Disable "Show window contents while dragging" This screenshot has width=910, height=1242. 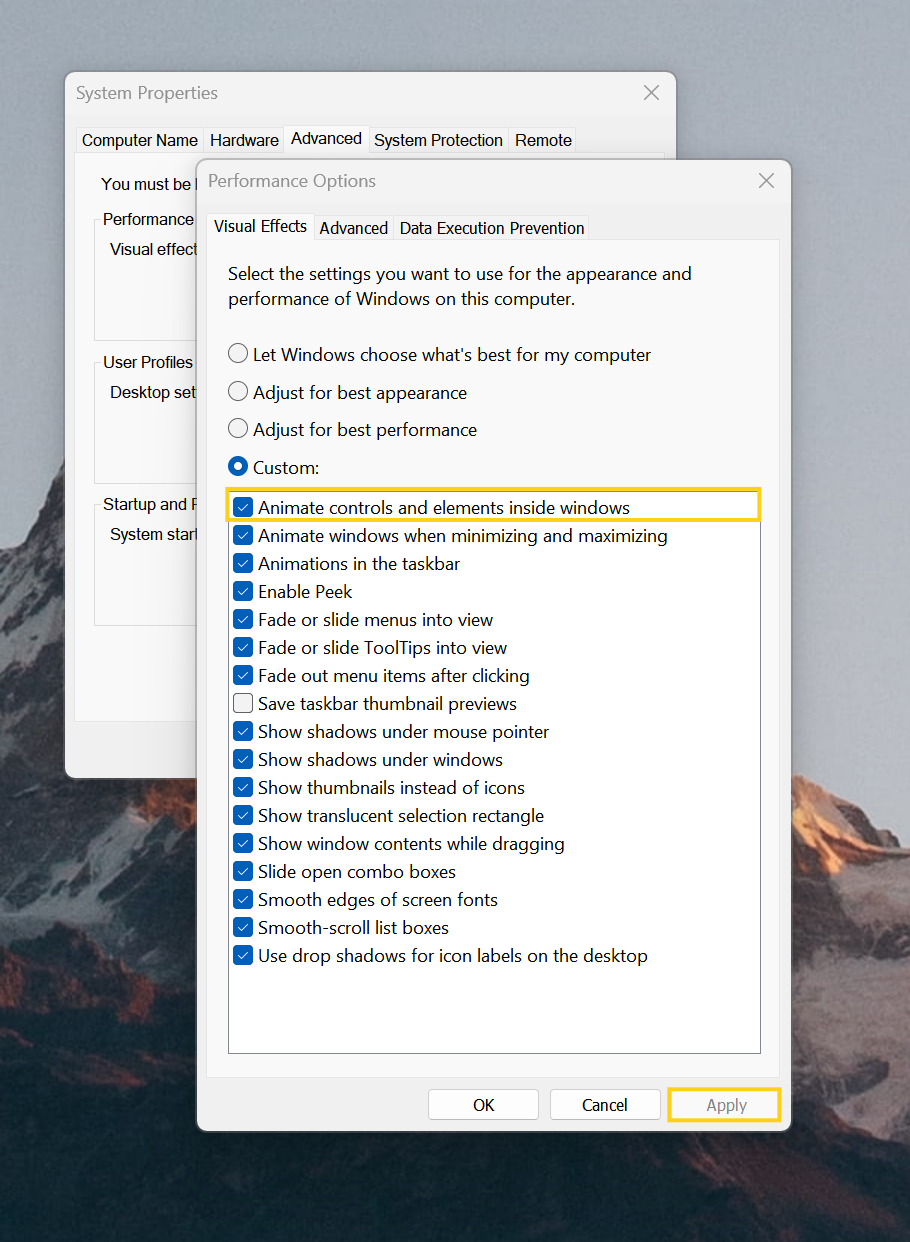click(x=242, y=843)
